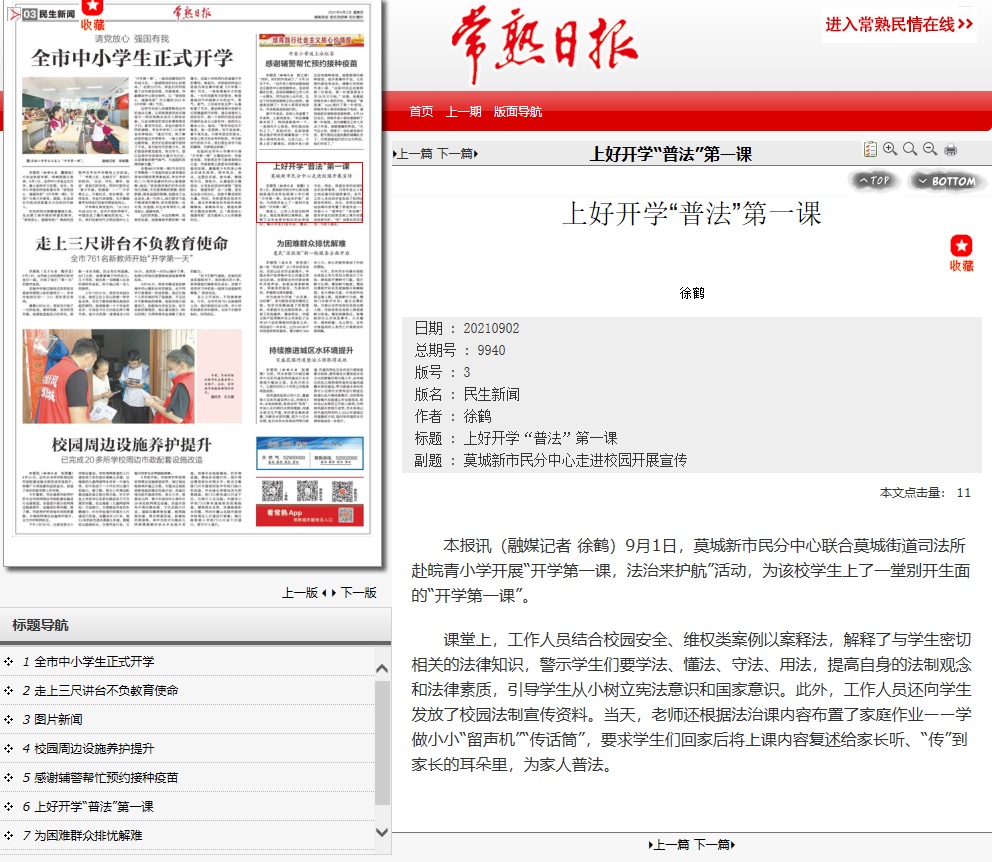Zoom in on the article text

(x=890, y=149)
